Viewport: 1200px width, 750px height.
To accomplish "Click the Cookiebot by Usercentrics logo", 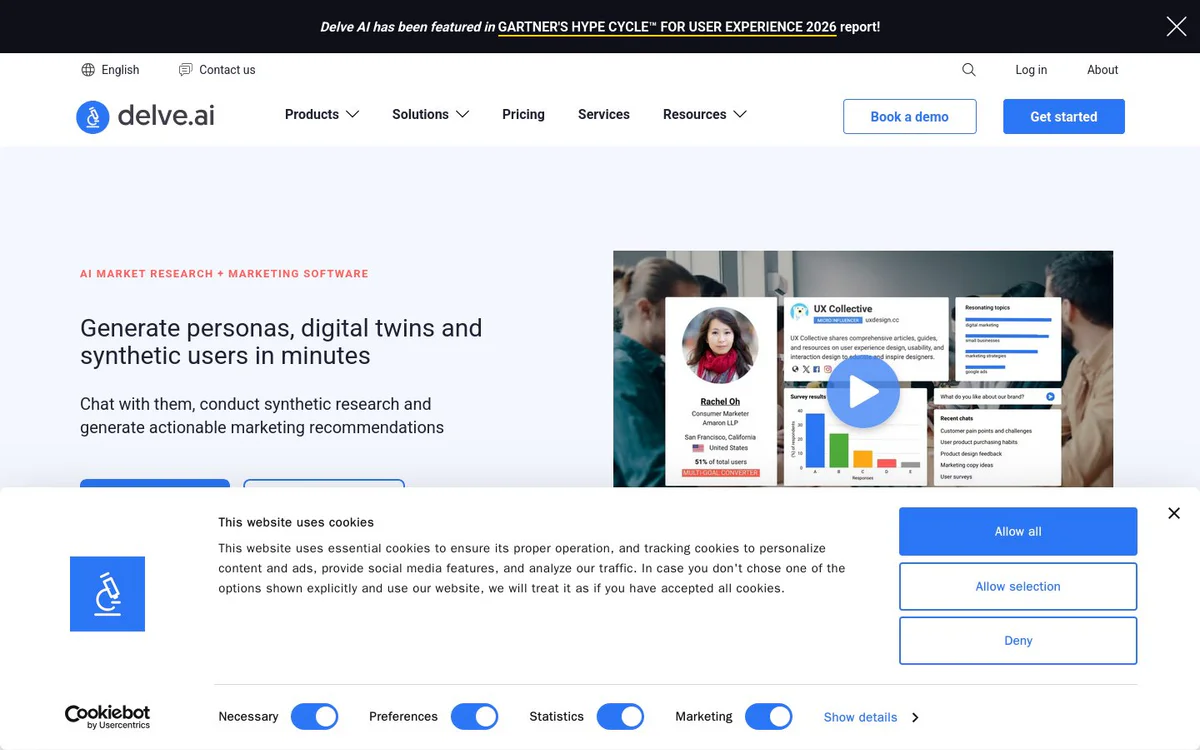I will [x=107, y=716].
